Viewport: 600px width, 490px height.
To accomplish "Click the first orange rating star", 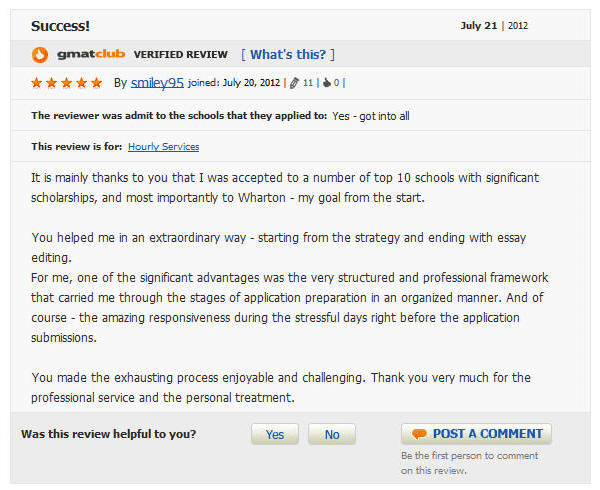I will point(37,82).
